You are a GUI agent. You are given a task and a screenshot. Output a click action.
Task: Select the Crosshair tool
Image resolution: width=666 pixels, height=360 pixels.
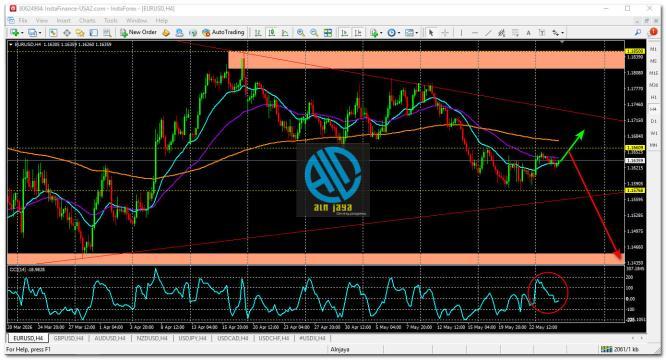pyautogui.click(x=445, y=33)
